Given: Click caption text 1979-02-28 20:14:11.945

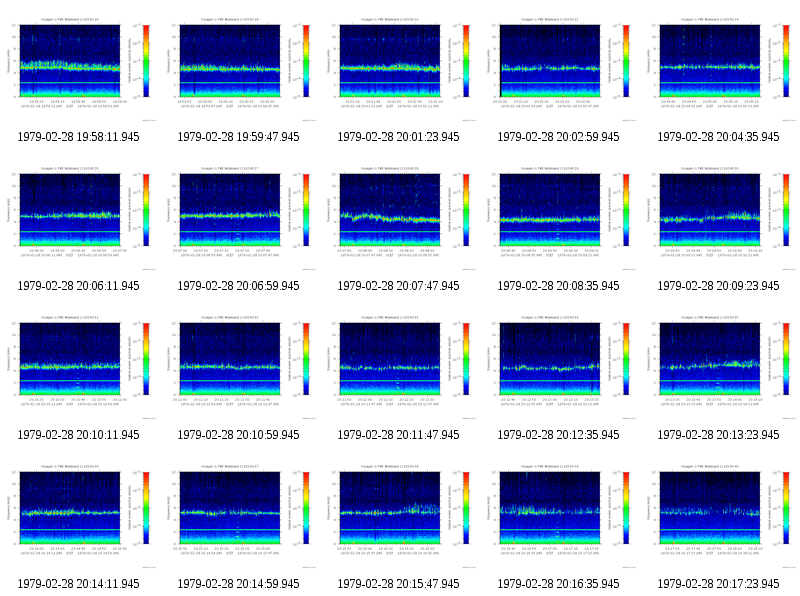Looking at the screenshot, I should point(78,584).
